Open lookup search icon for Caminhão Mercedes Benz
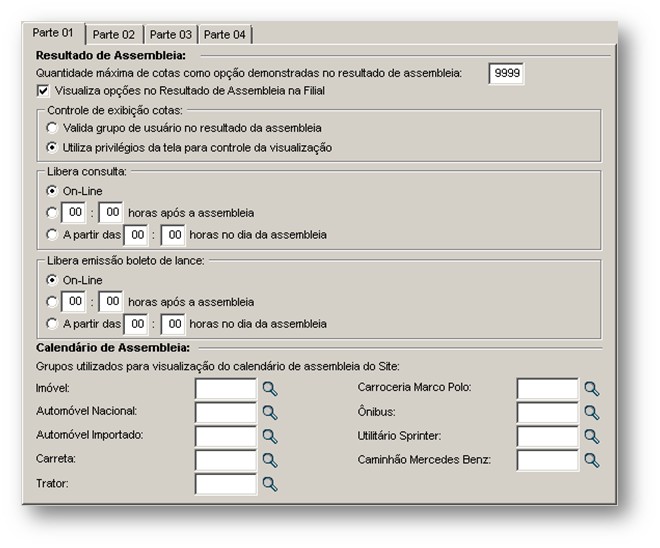The image size is (660, 548). click(592, 460)
